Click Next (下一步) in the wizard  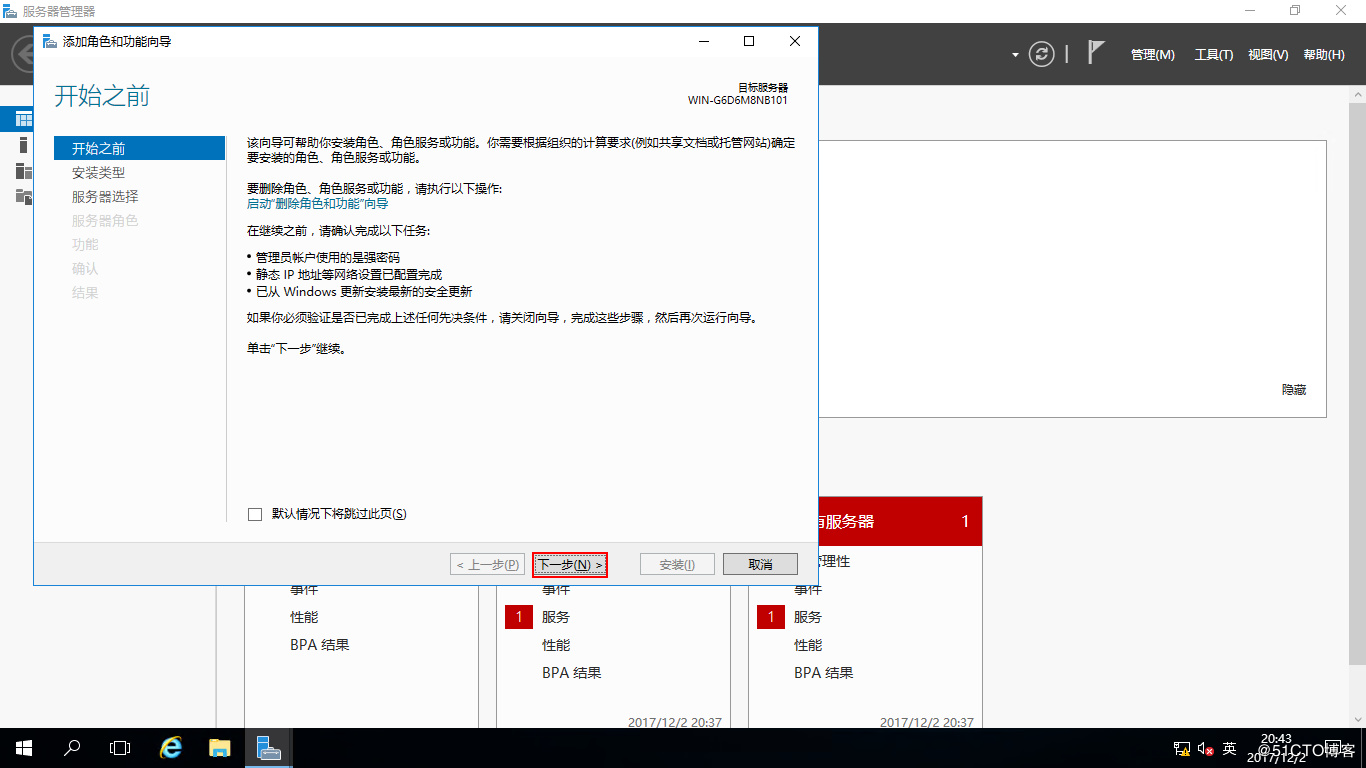click(x=570, y=565)
